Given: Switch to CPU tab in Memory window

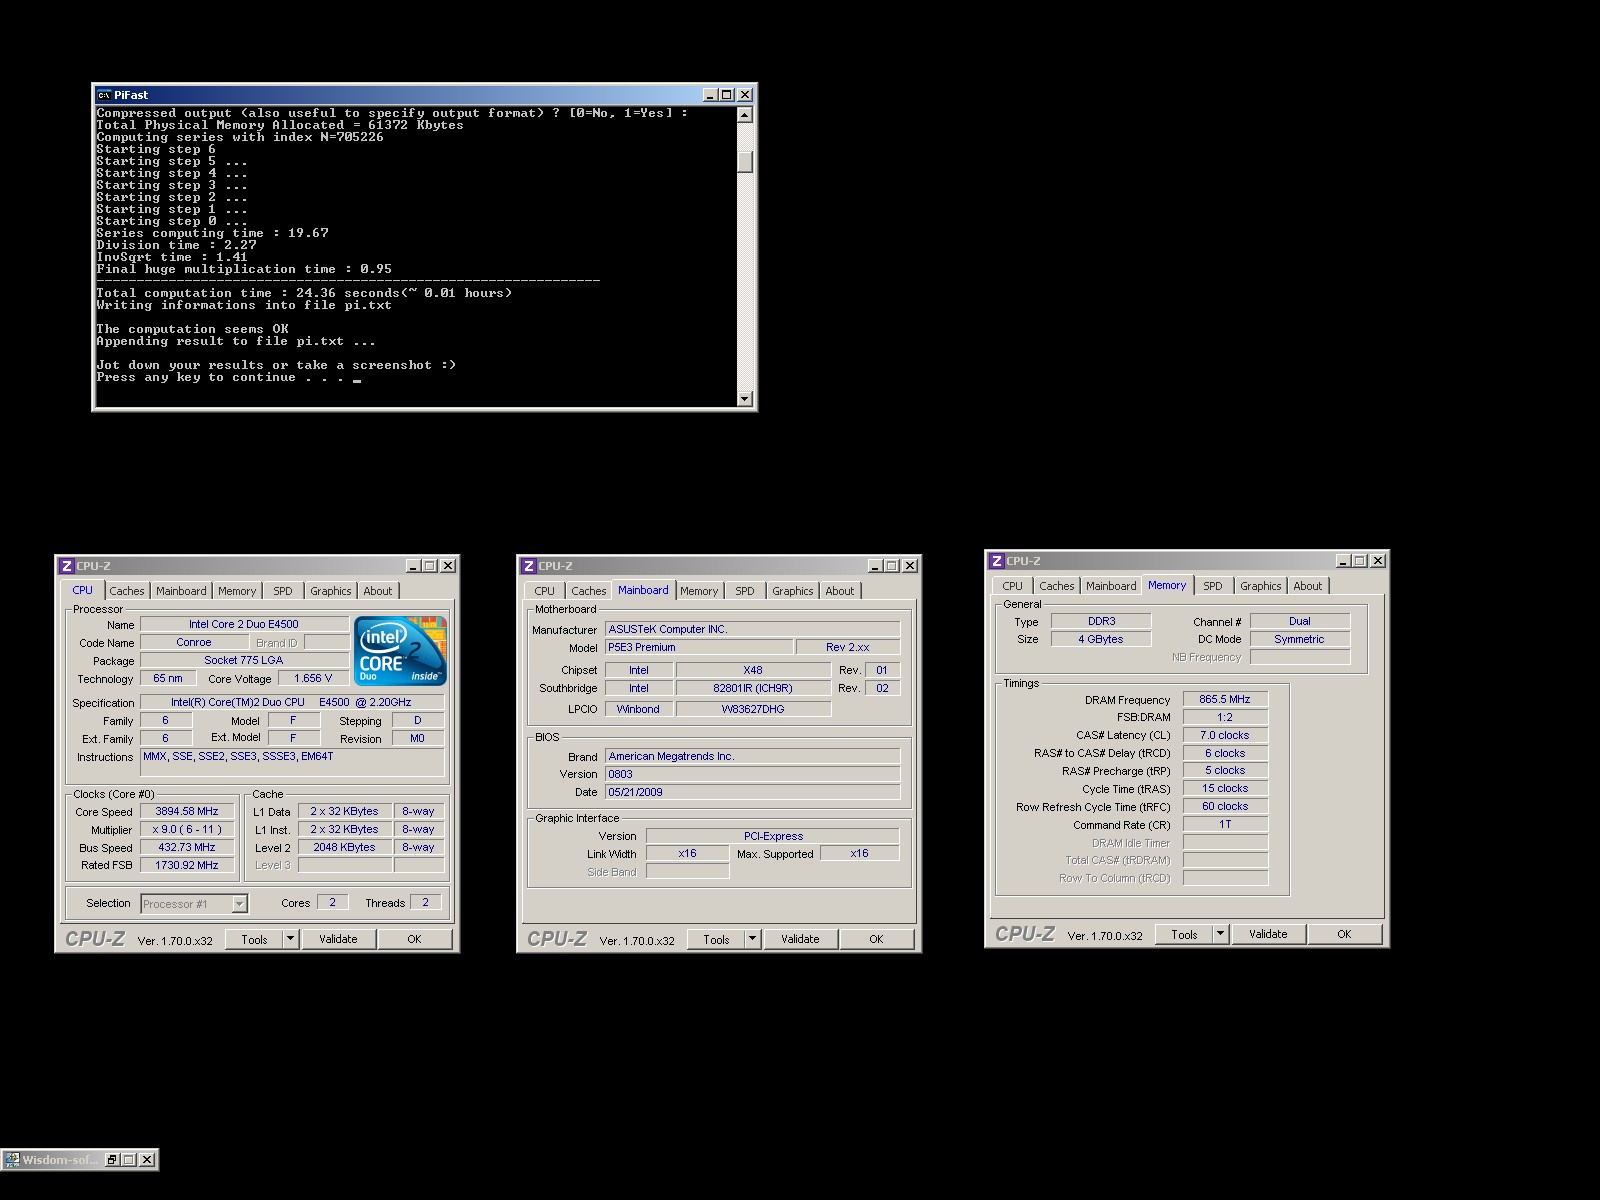Looking at the screenshot, I should coord(1012,586).
